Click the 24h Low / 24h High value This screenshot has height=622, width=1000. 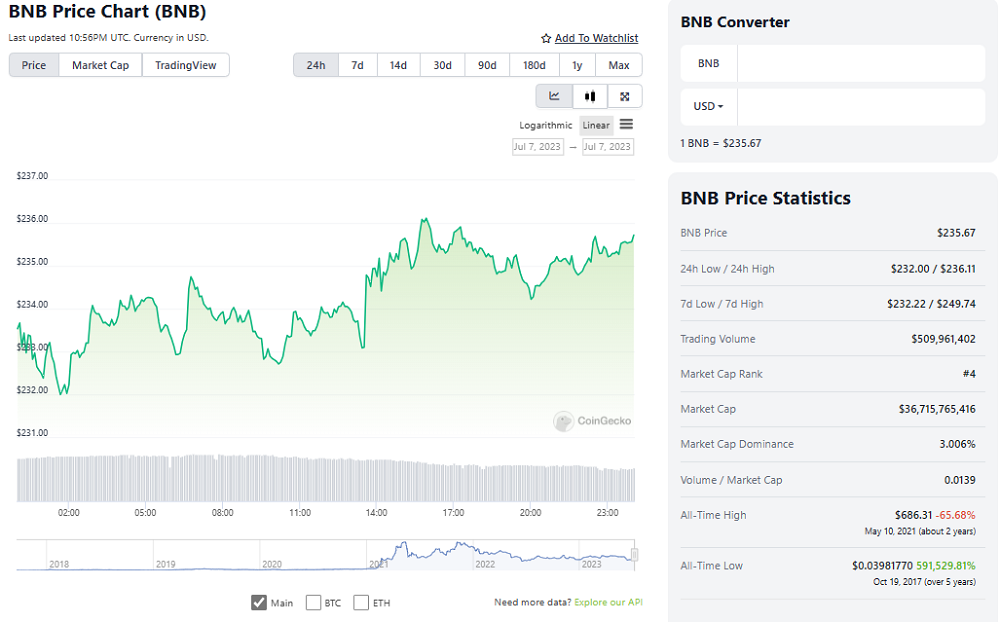933,269
